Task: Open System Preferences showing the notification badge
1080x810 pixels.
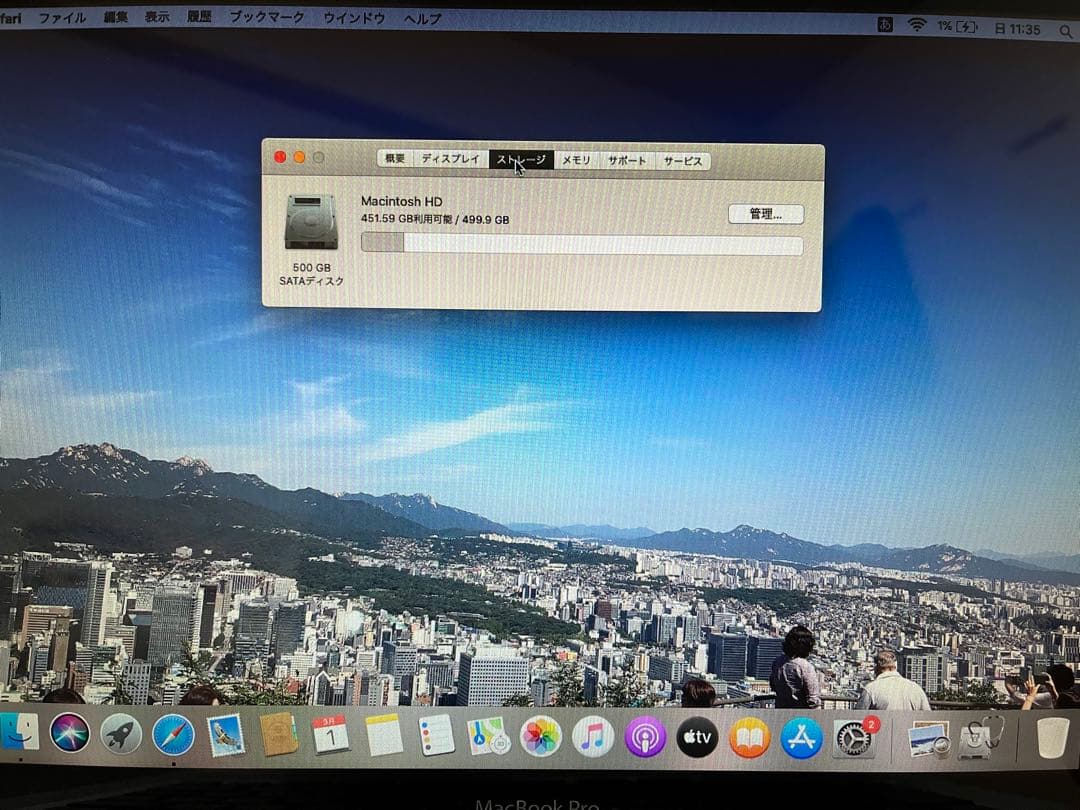Action: tap(855, 738)
